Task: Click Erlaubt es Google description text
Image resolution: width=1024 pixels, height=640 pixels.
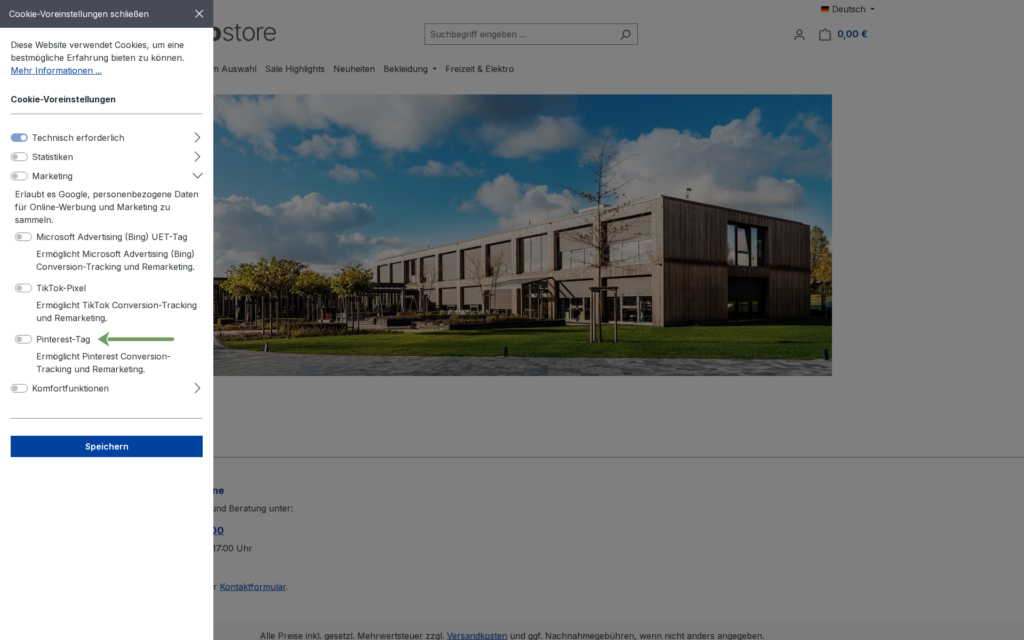Action: coord(106,207)
